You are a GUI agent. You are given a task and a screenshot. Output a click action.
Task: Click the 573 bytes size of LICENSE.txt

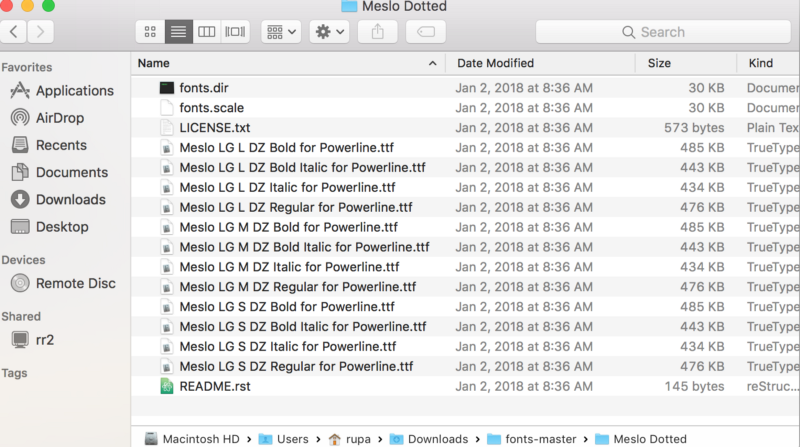tap(694, 128)
